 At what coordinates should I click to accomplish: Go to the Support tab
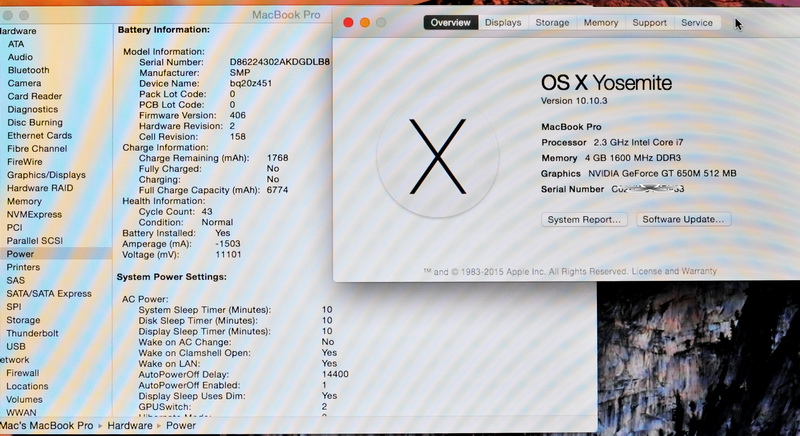[x=649, y=22]
